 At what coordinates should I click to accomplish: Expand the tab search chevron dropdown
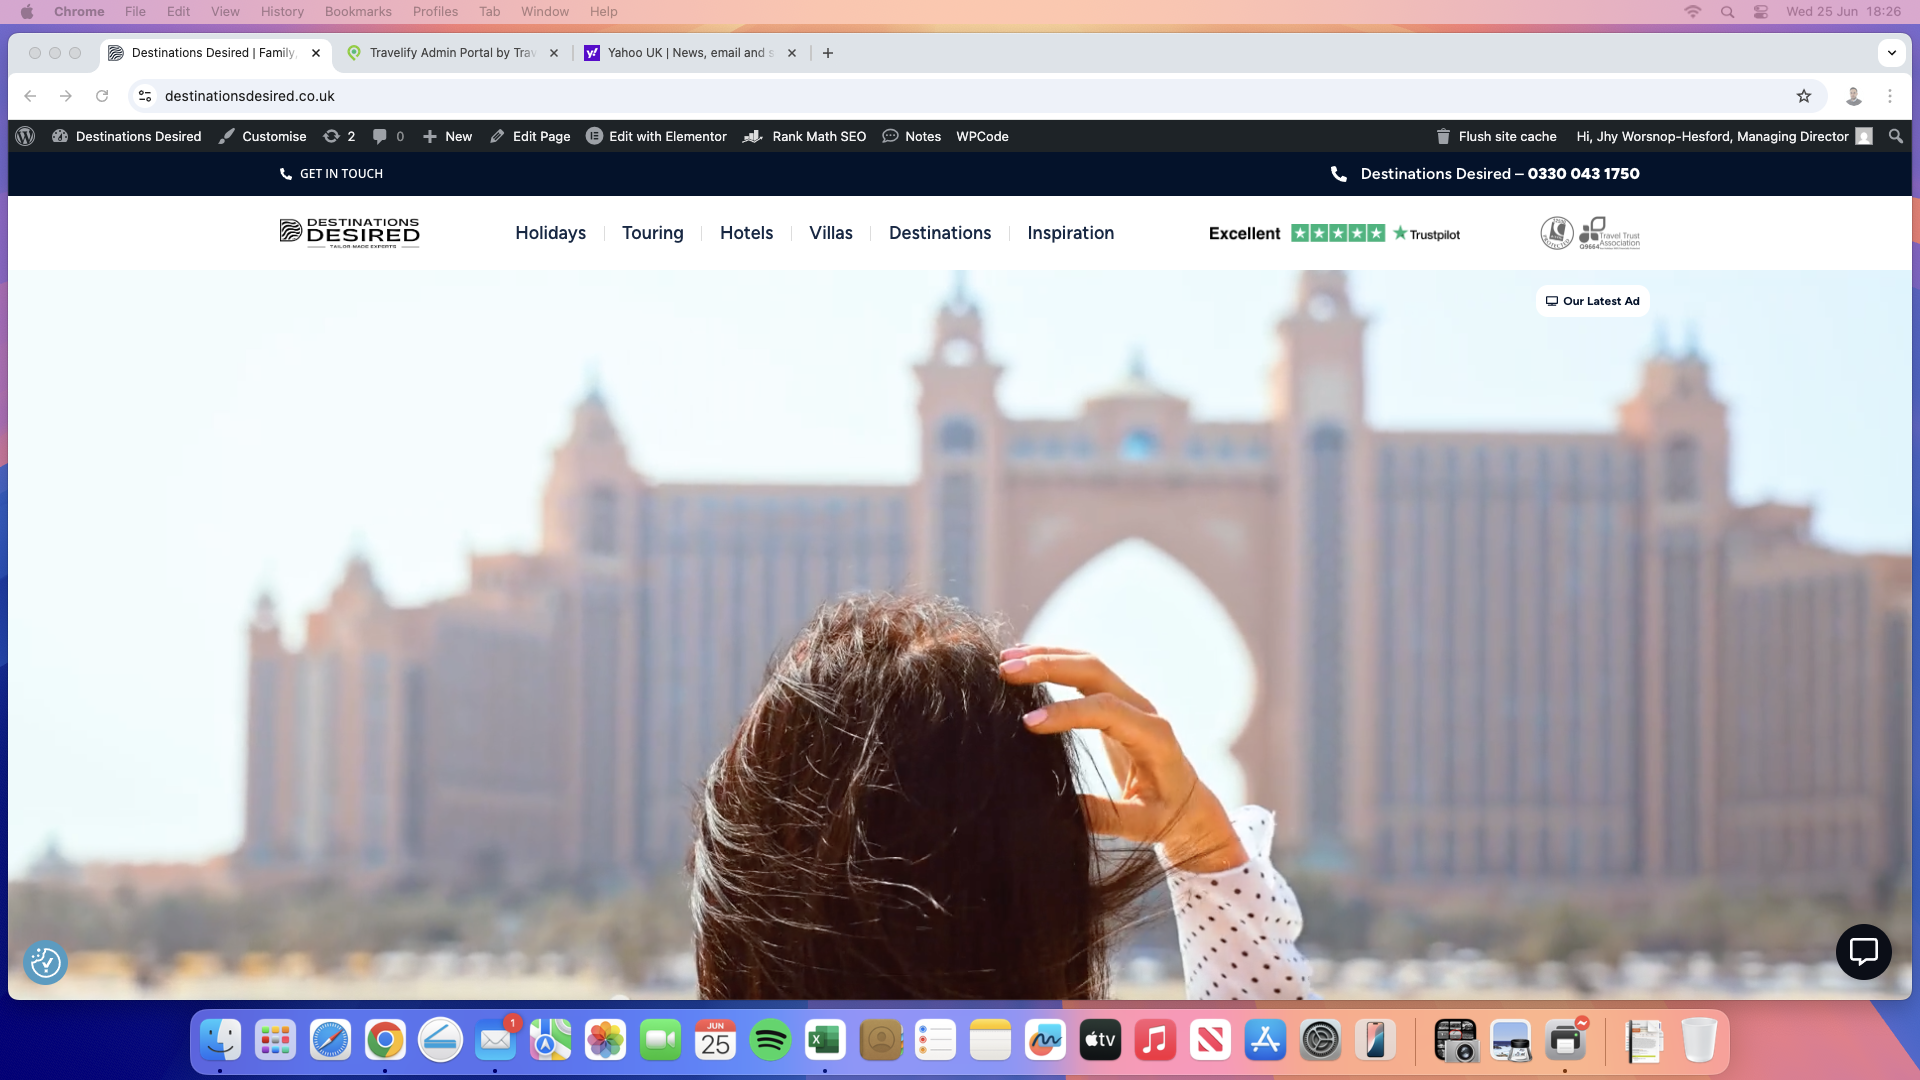tap(1891, 53)
